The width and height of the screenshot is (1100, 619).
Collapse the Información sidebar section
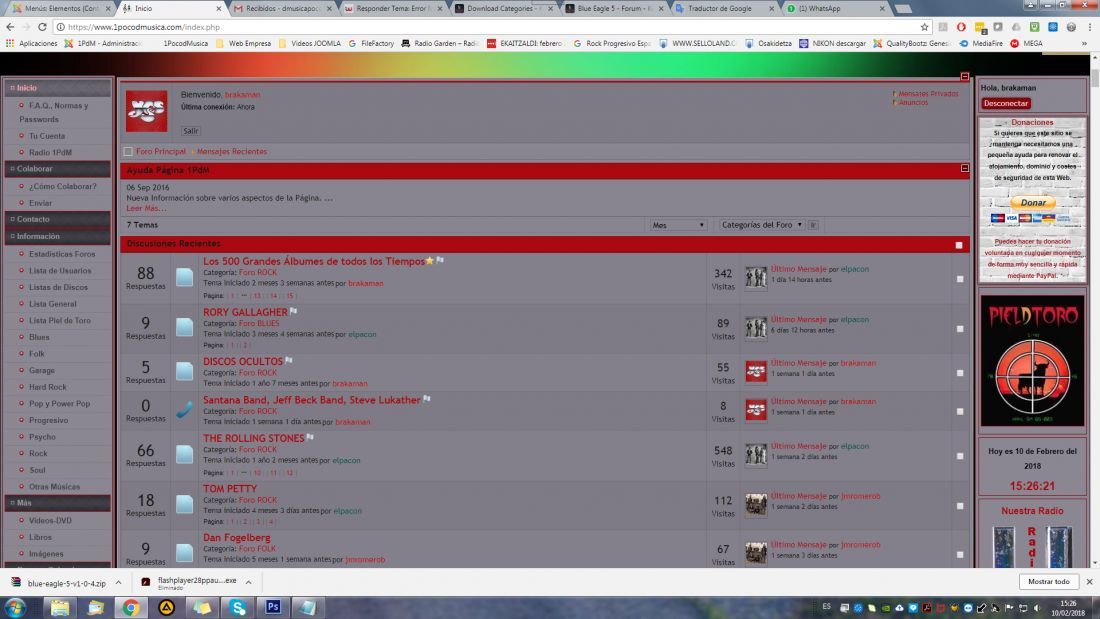point(58,237)
